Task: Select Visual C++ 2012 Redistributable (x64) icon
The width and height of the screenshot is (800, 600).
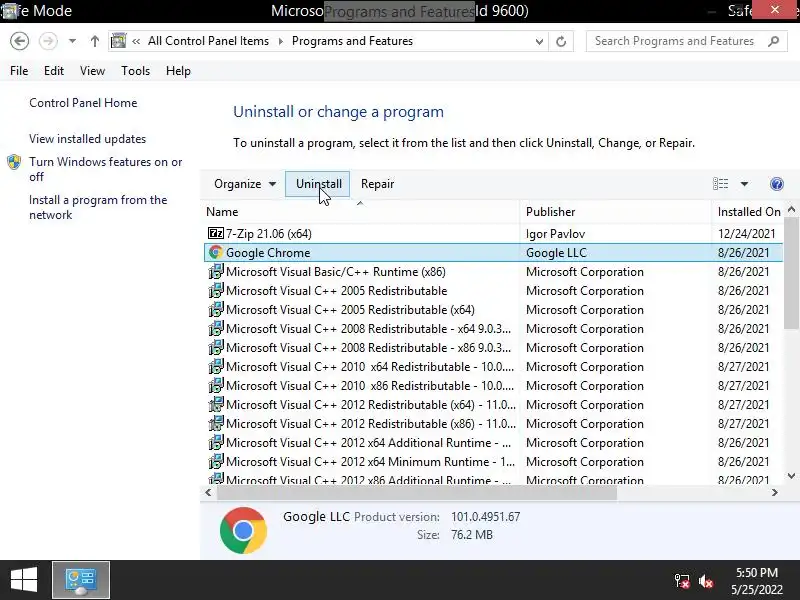Action: point(216,405)
